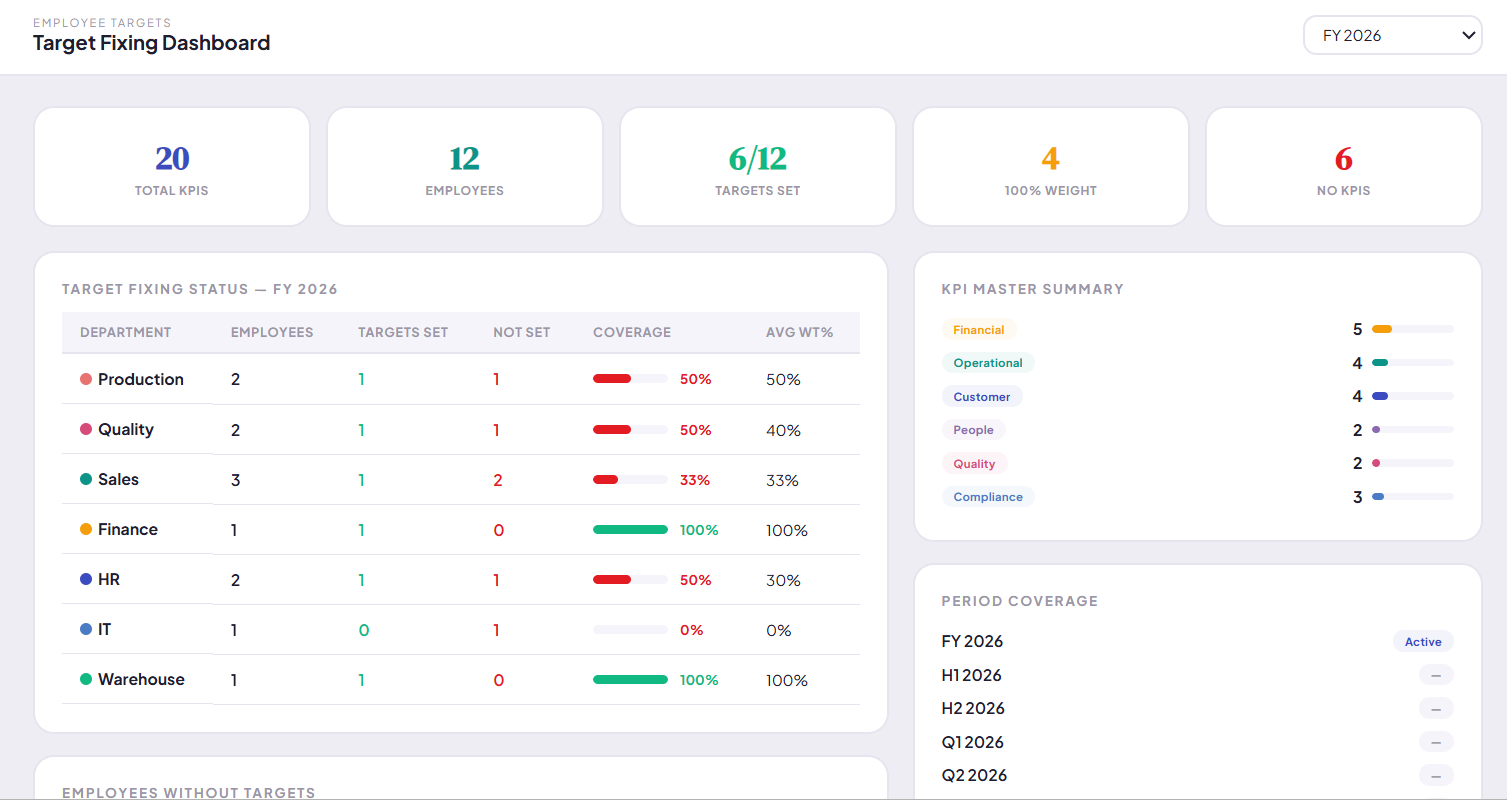1507x800 pixels.
Task: Select the IT department name
Action: coord(104,630)
